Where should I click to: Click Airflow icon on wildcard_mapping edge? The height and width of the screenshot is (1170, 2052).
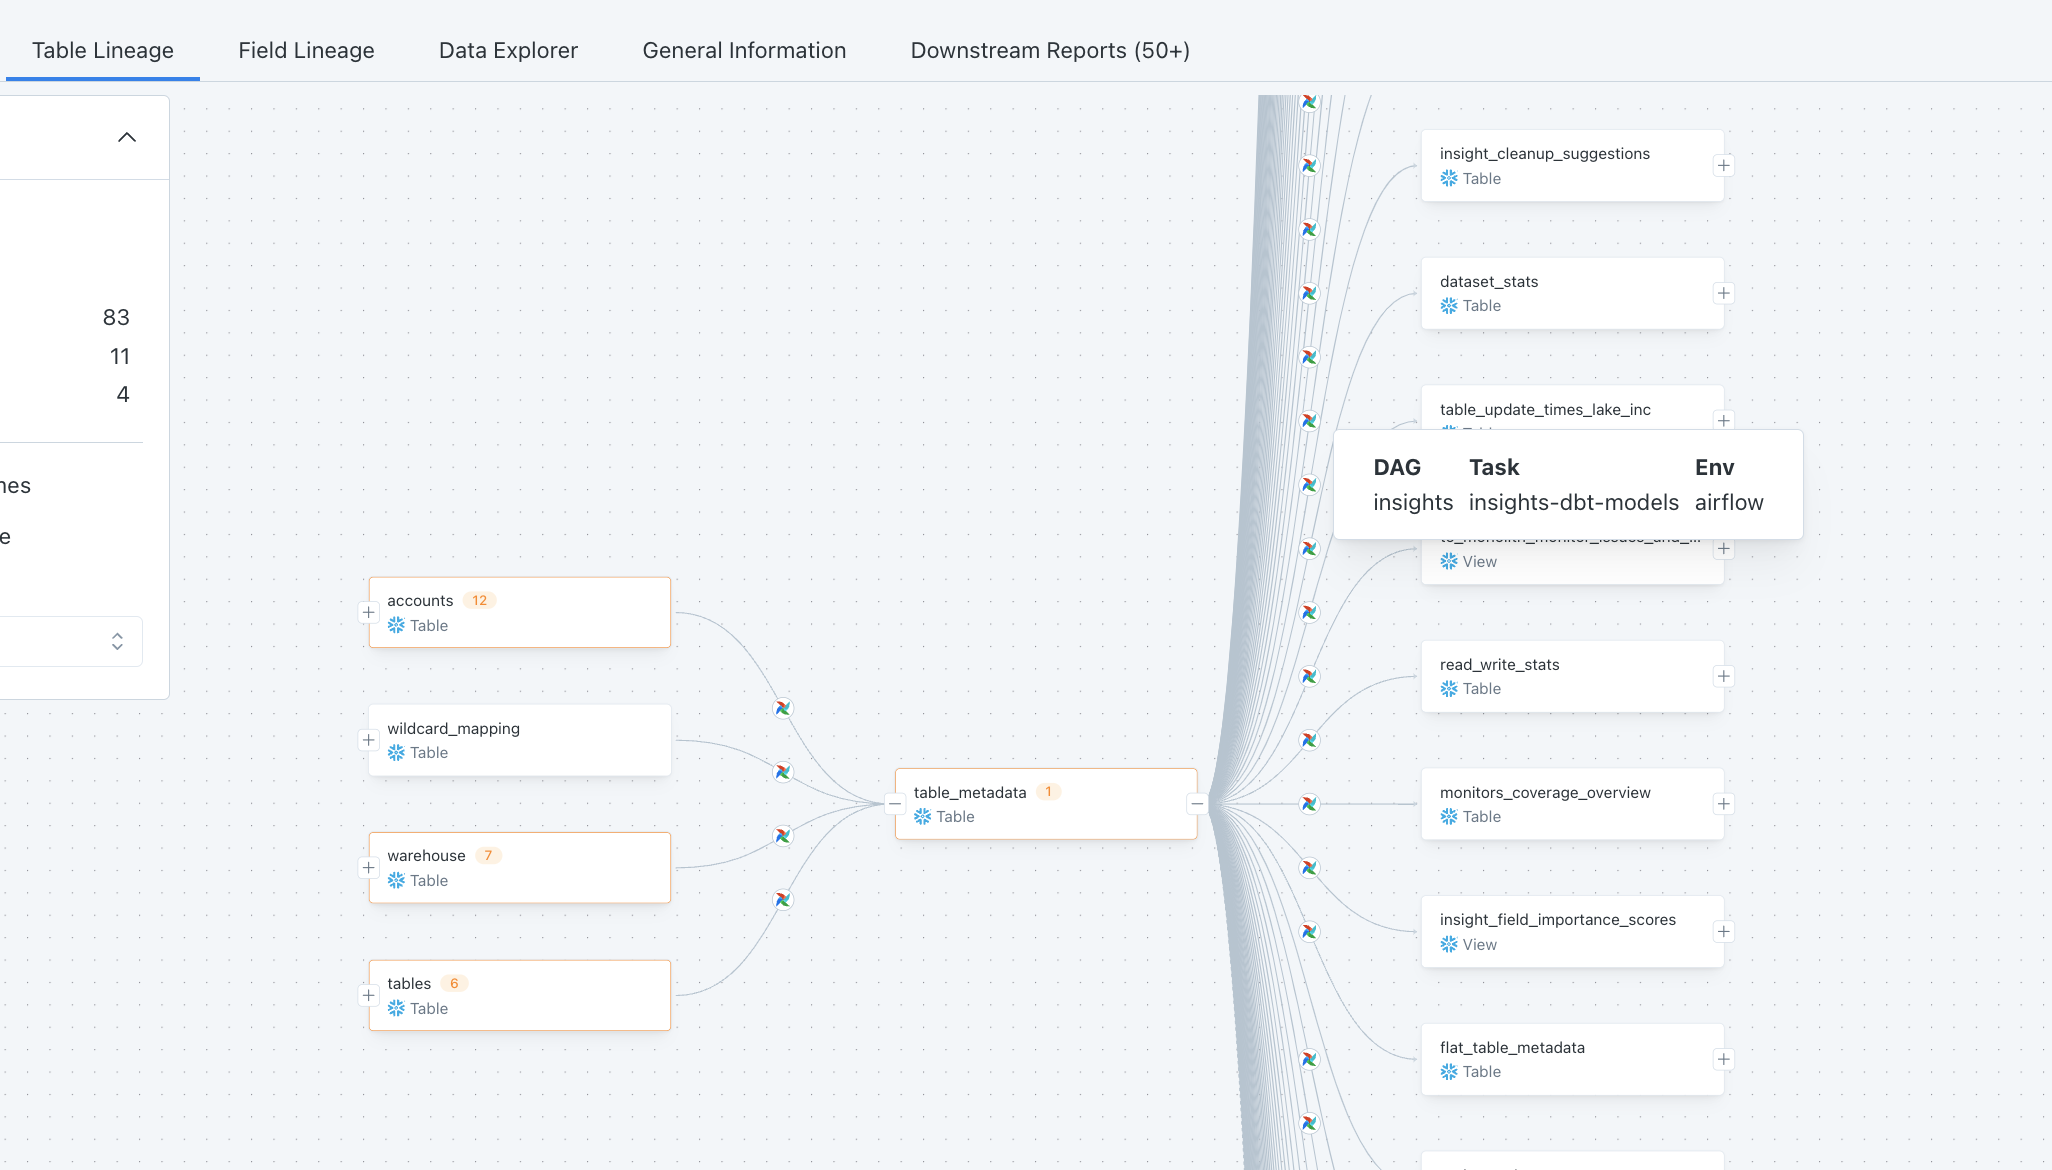click(x=783, y=772)
